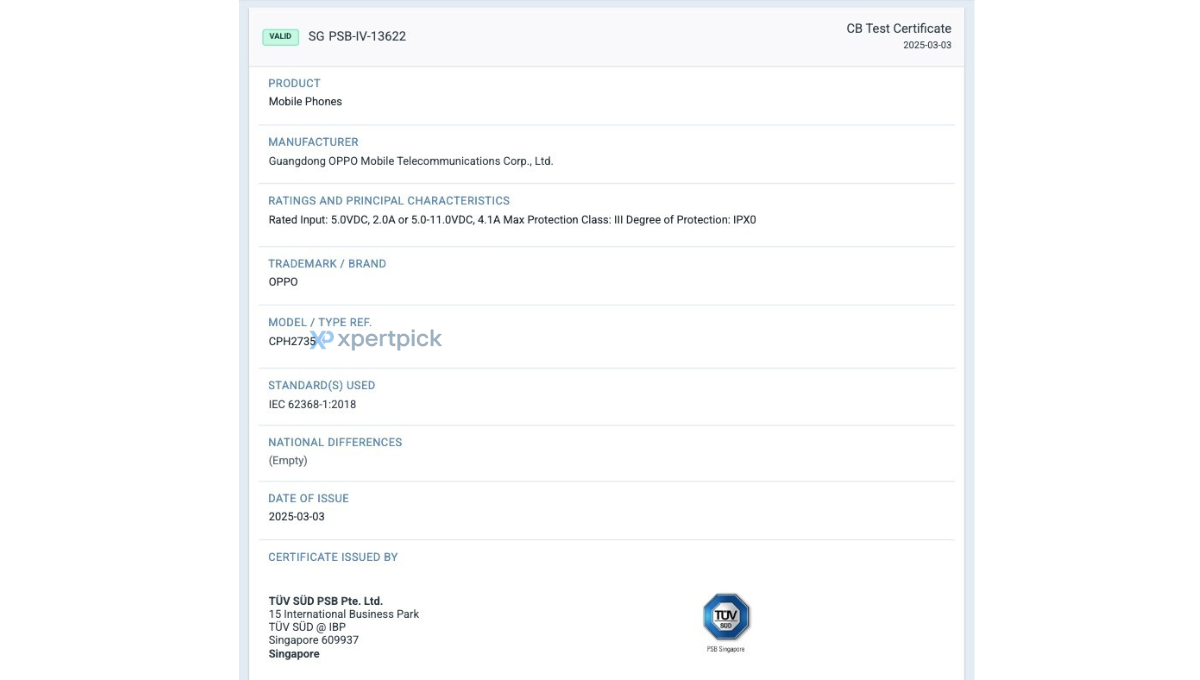Click the TÜV SÜD octagon logo
The width and height of the screenshot is (1200, 680).
coord(726,617)
